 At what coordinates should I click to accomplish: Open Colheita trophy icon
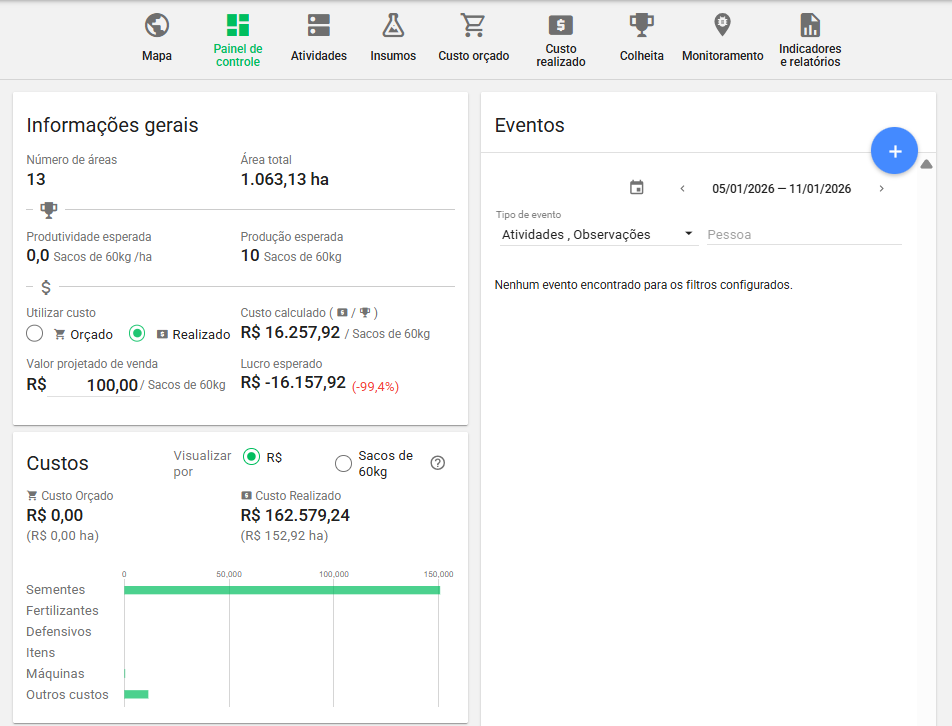click(x=641, y=26)
